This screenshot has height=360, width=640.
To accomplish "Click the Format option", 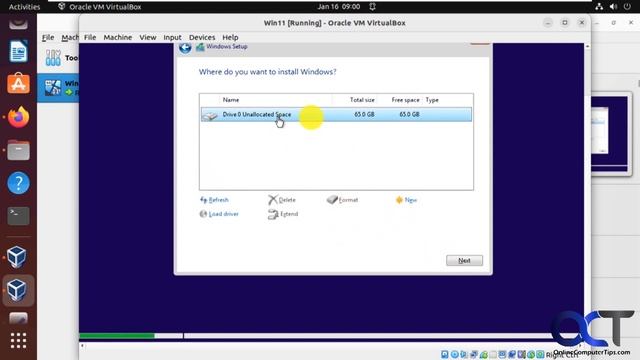I will pos(342,200).
